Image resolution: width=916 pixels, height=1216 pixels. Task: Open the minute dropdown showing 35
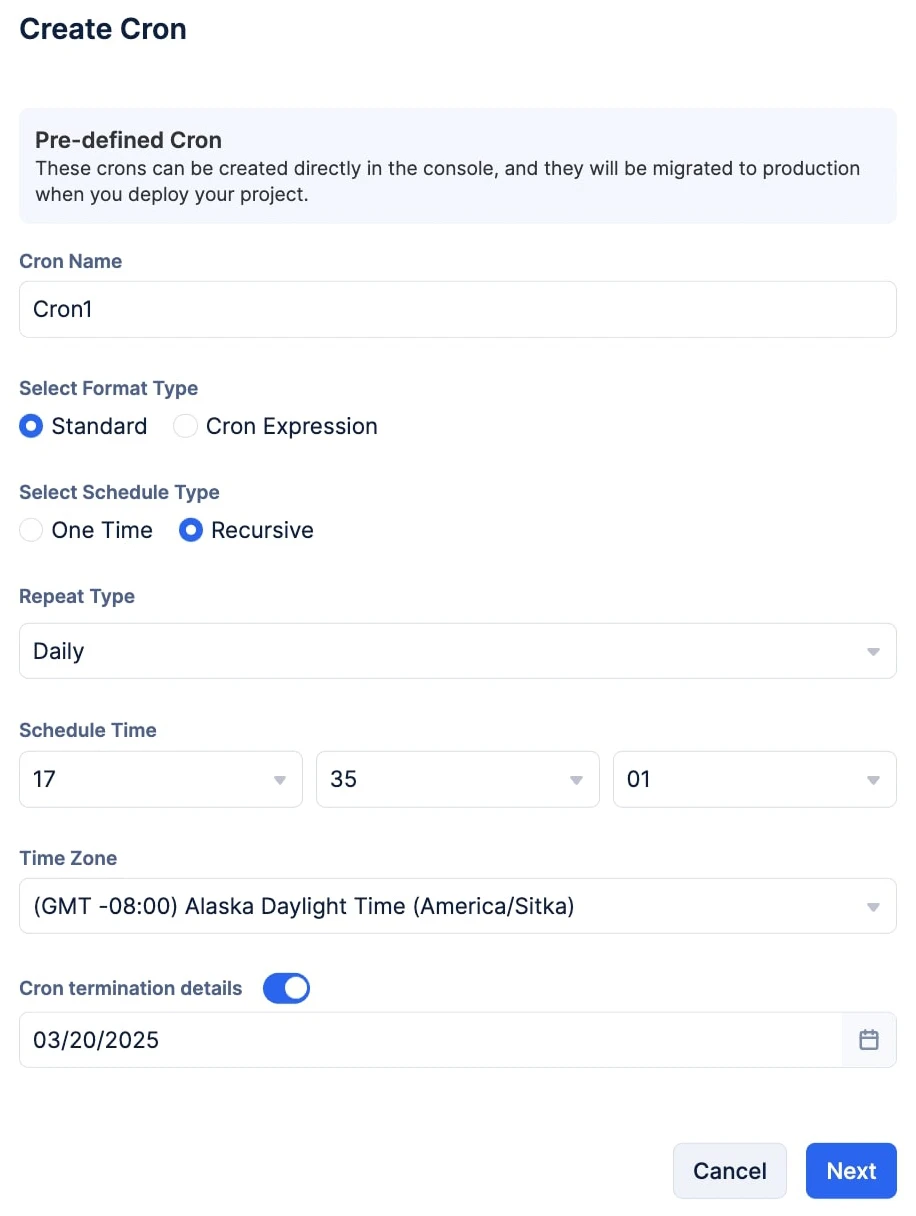(458, 779)
